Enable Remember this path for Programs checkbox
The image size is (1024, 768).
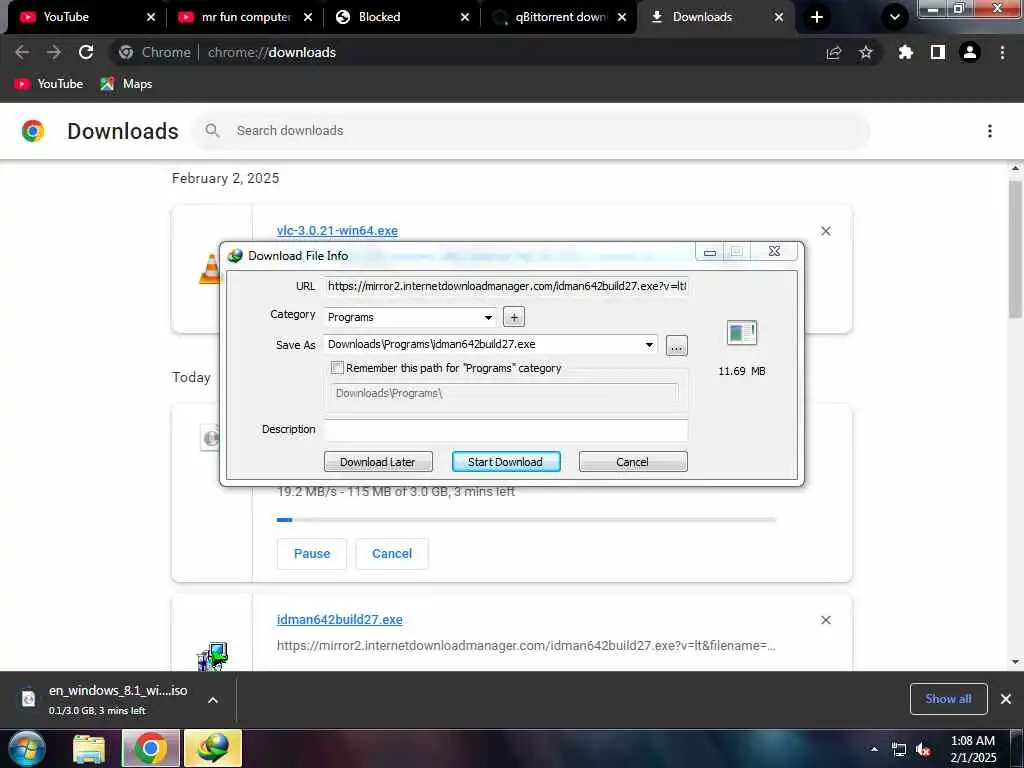click(338, 368)
